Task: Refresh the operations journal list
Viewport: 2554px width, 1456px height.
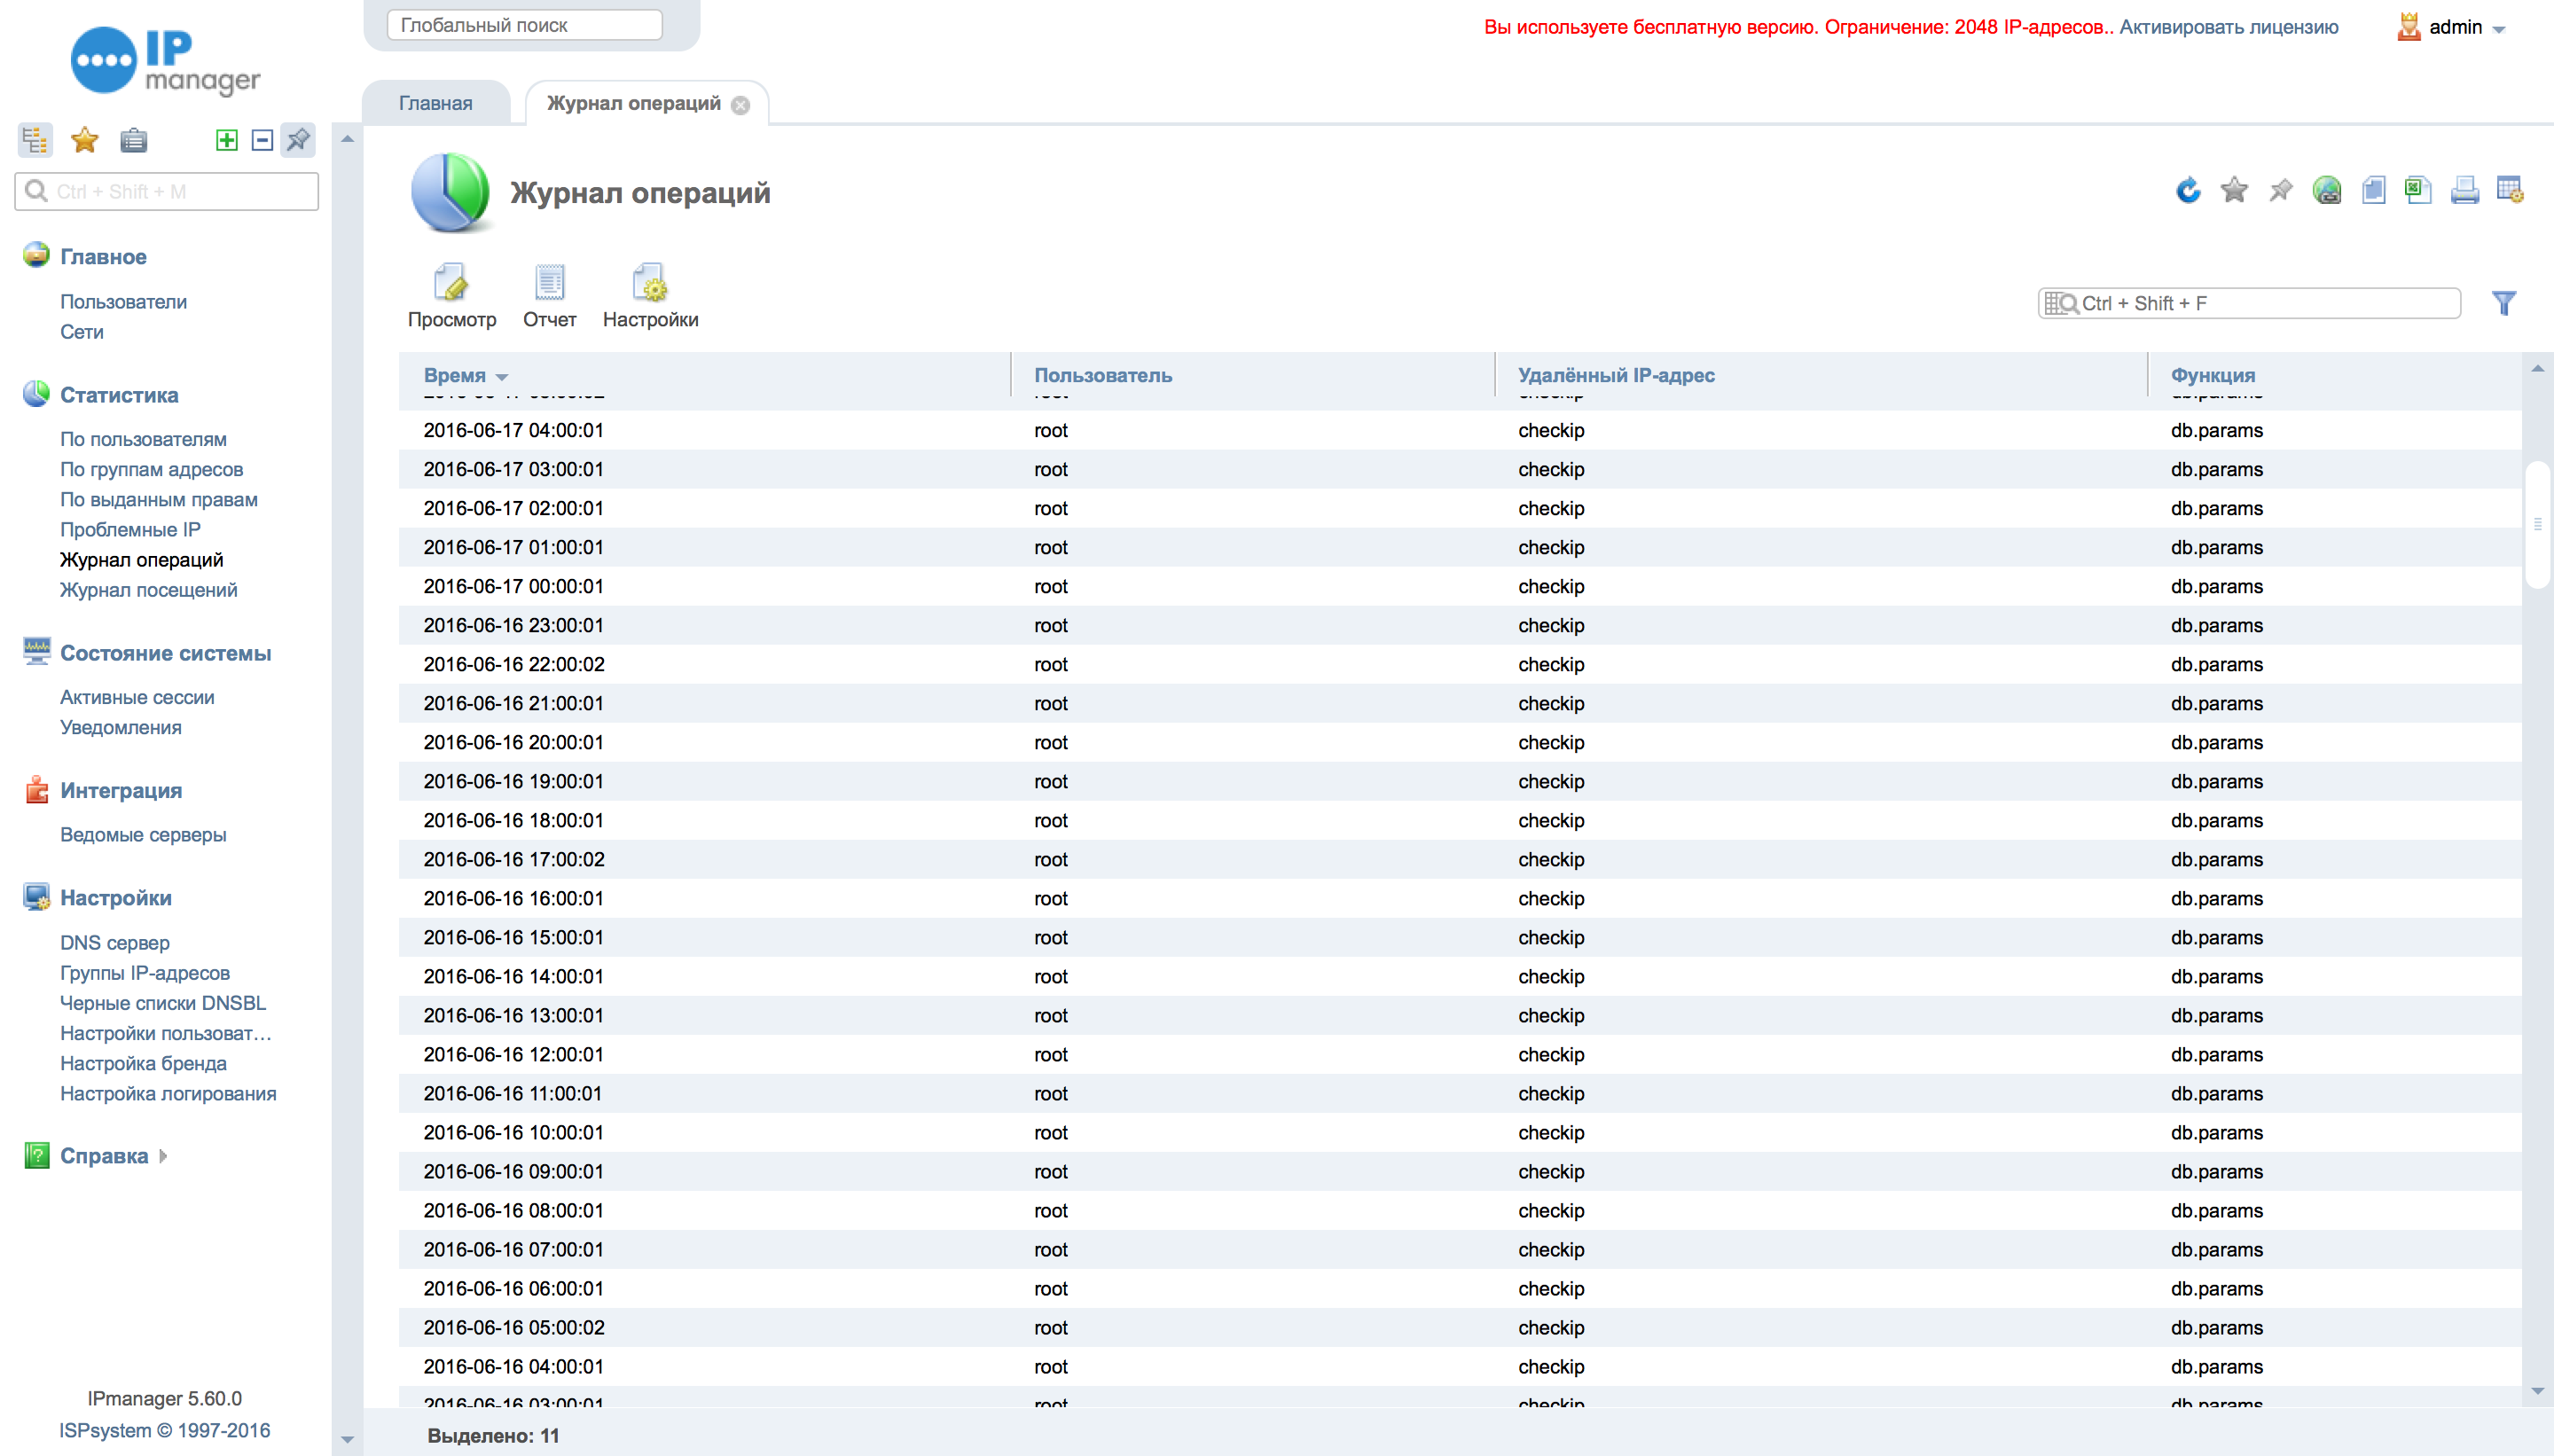Action: coord(2188,190)
